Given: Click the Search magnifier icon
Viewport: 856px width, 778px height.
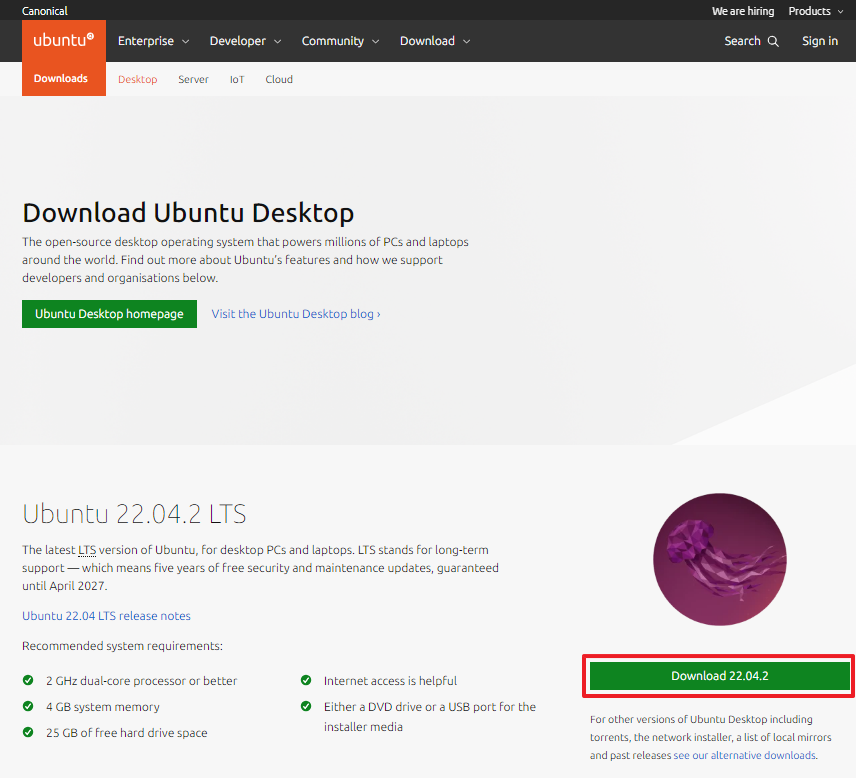Looking at the screenshot, I should tap(773, 41).
